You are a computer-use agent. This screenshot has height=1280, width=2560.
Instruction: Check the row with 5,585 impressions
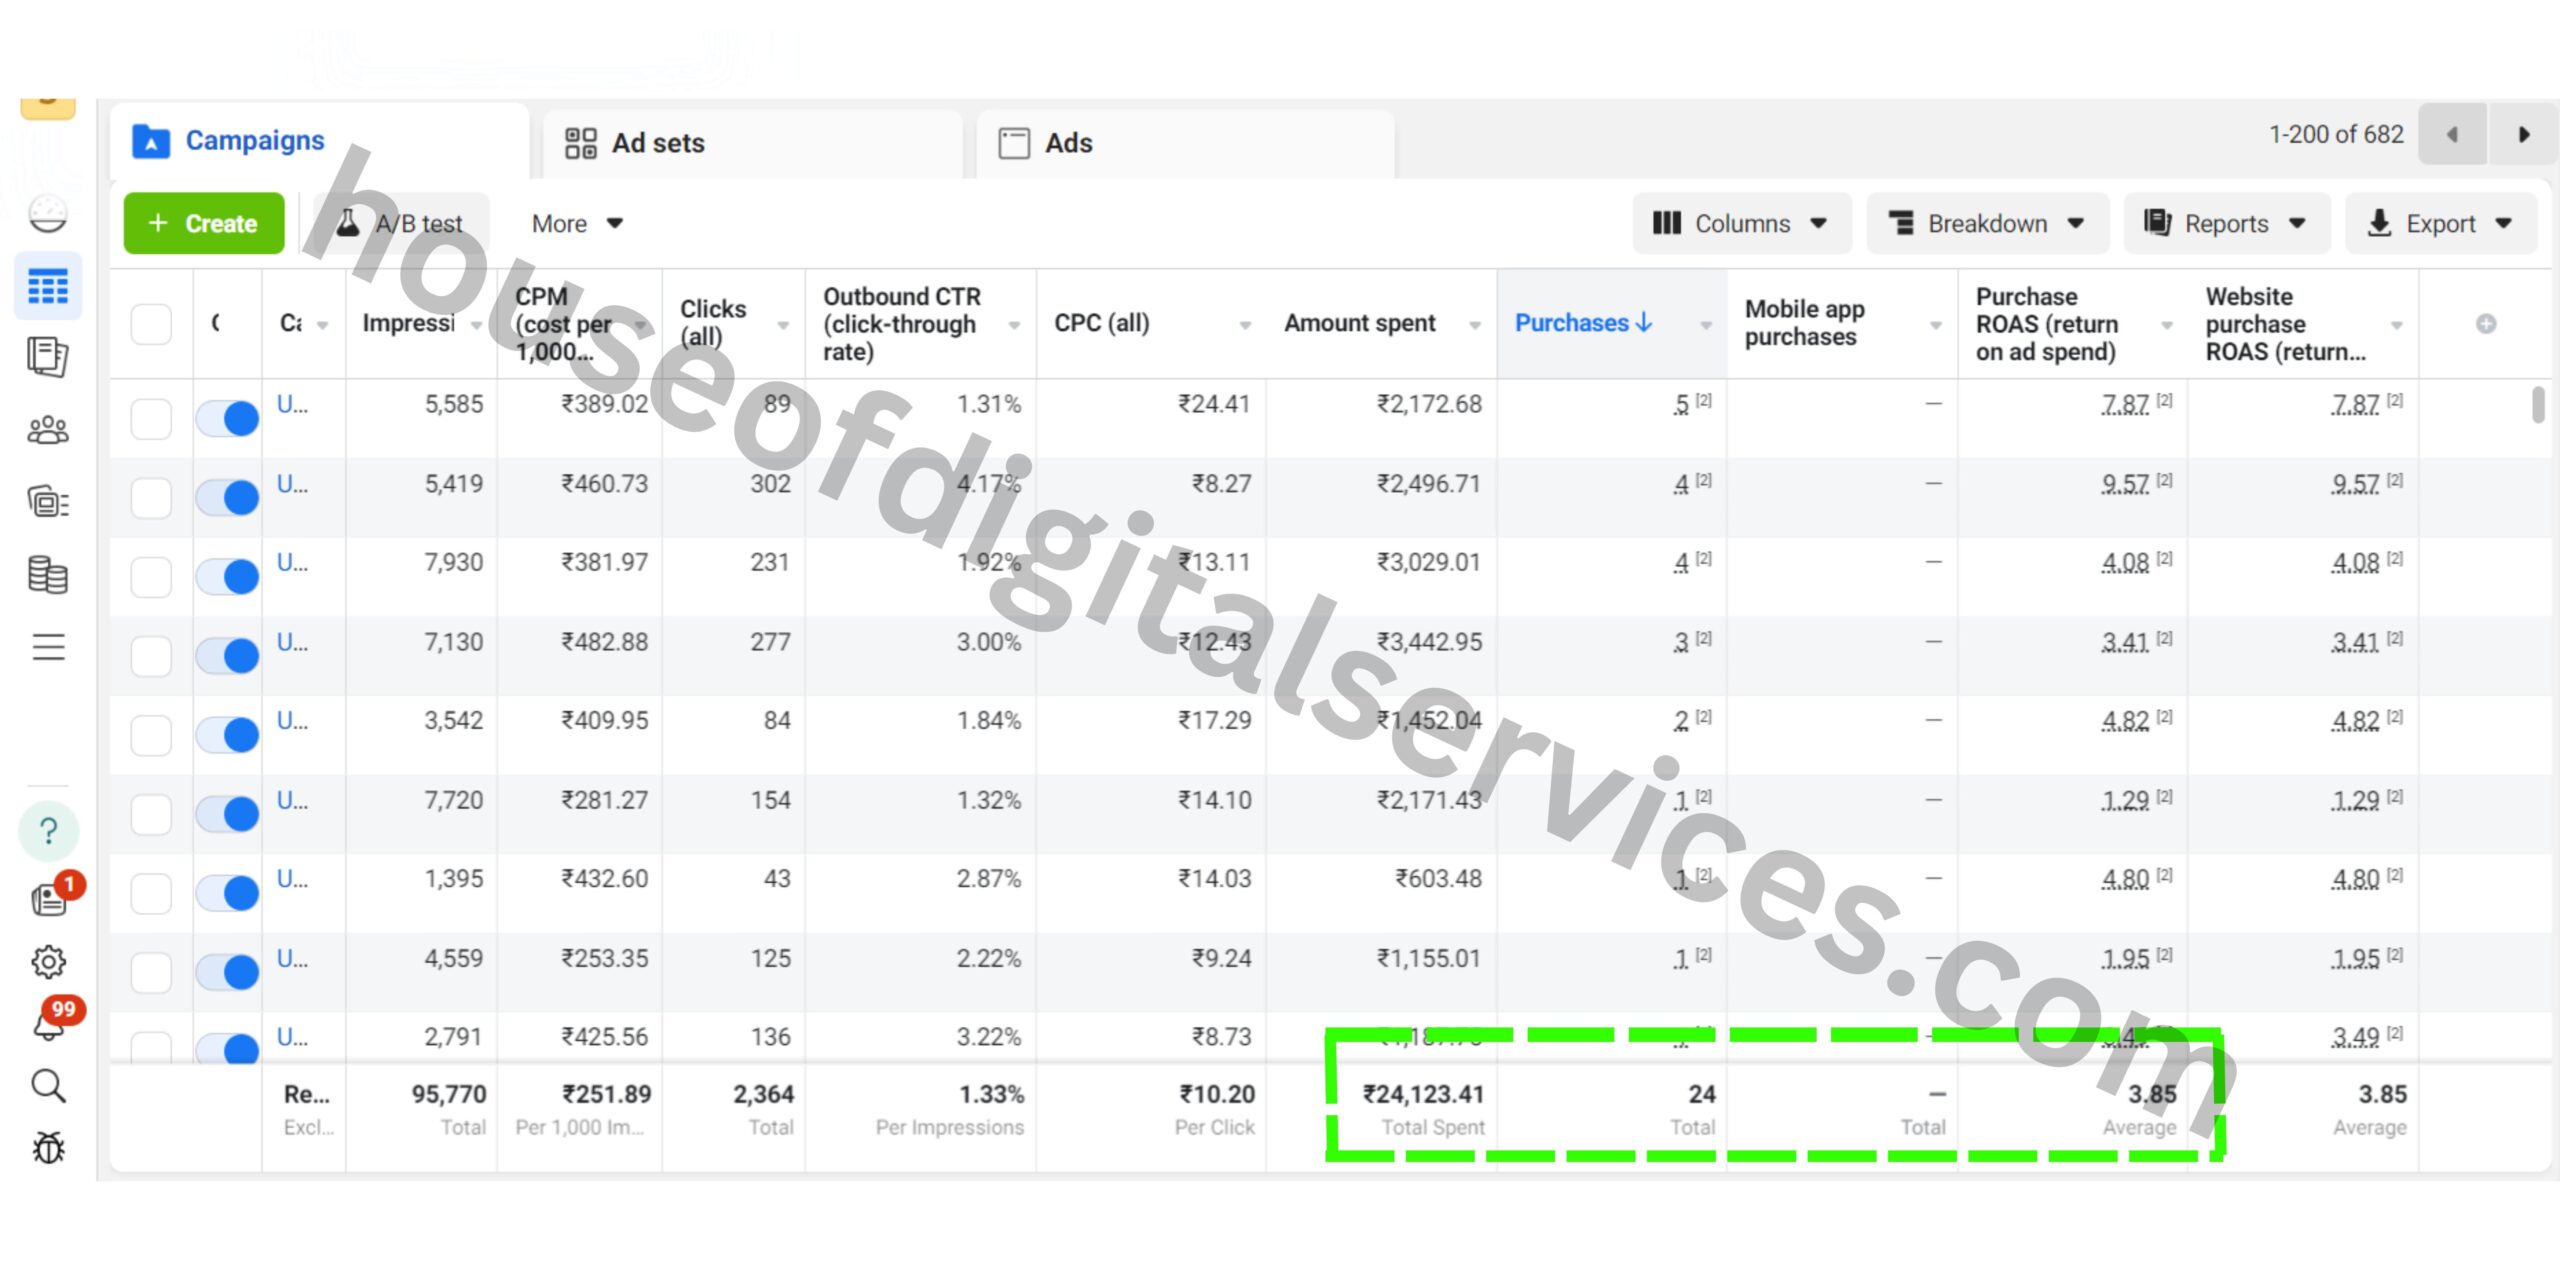tap(151, 418)
